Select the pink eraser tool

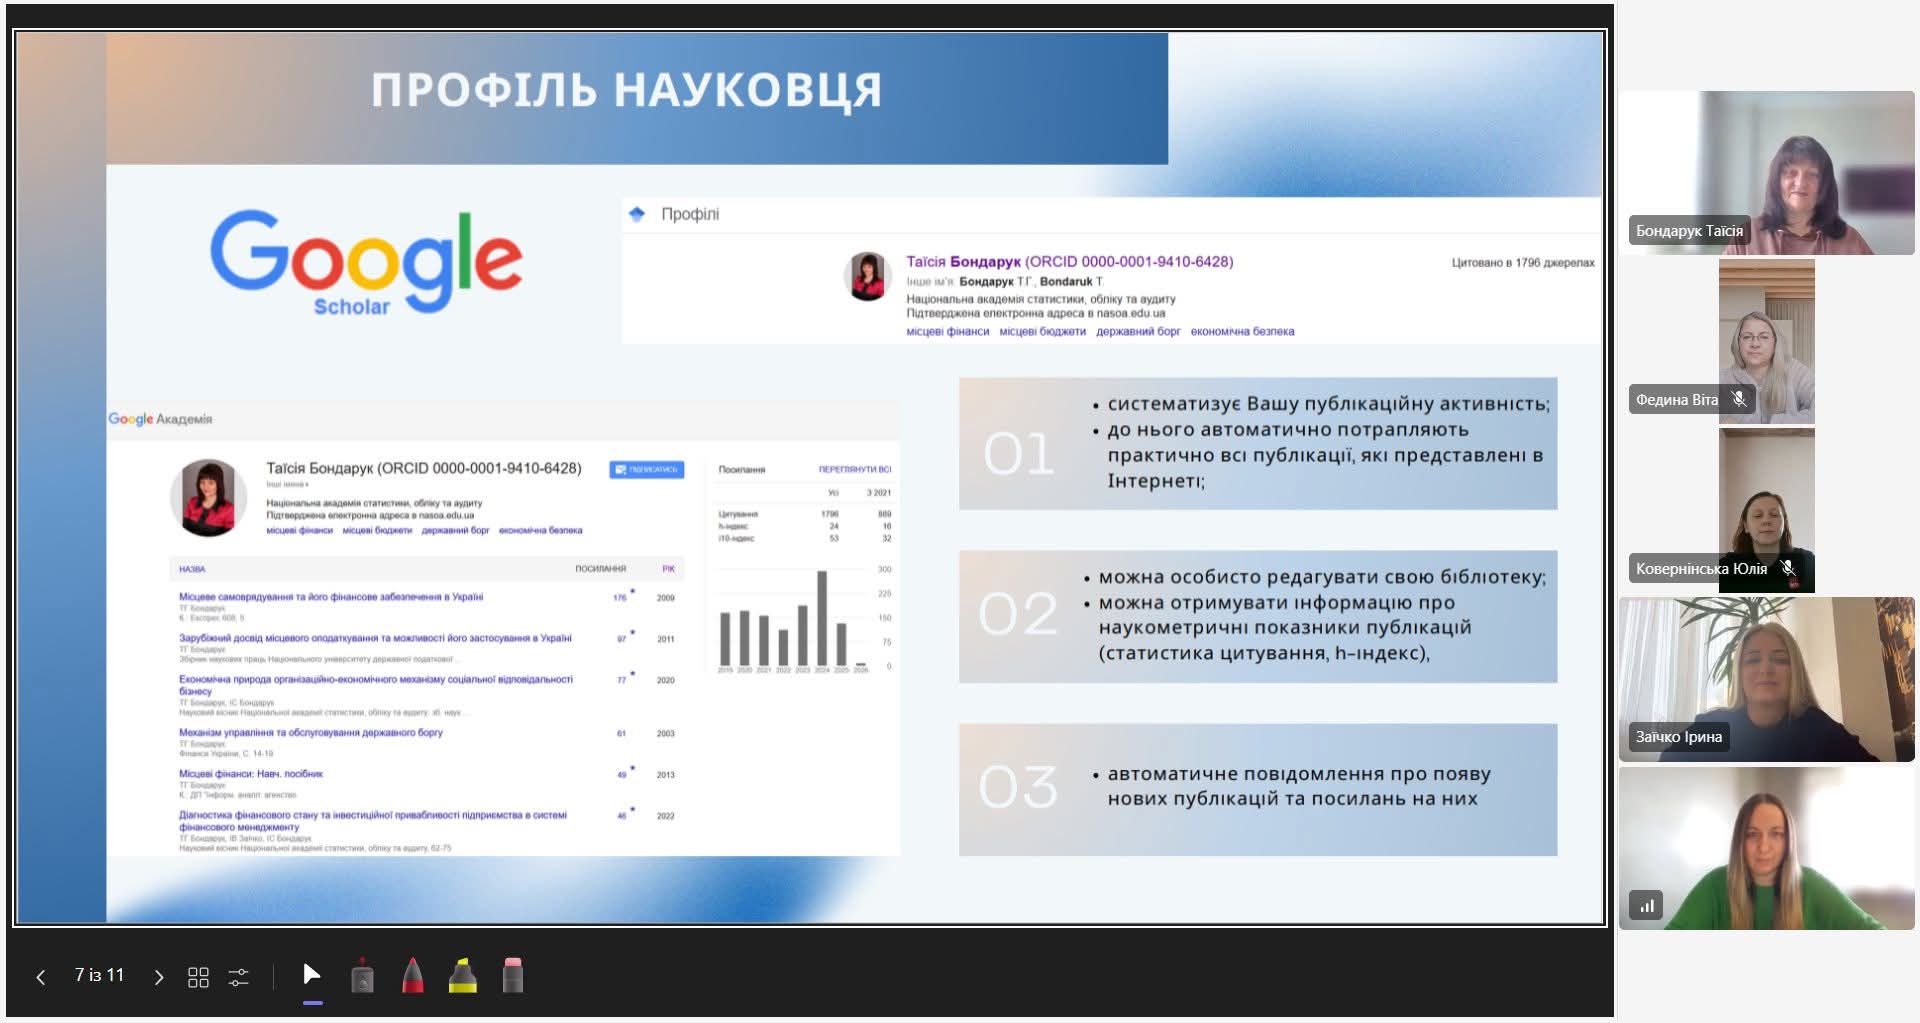pos(512,976)
